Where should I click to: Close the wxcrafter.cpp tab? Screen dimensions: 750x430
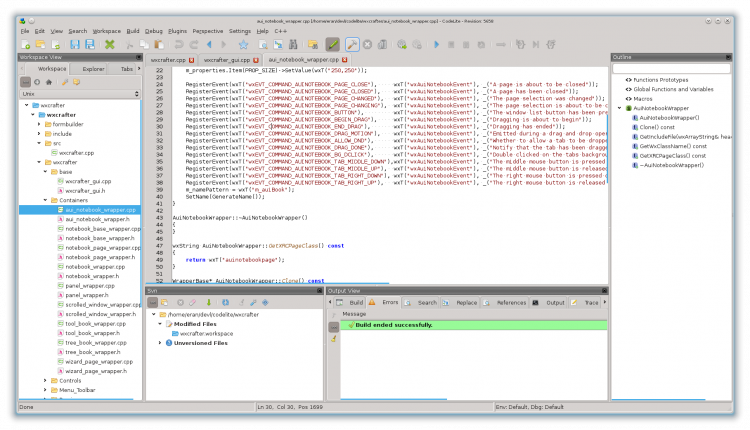191,60
